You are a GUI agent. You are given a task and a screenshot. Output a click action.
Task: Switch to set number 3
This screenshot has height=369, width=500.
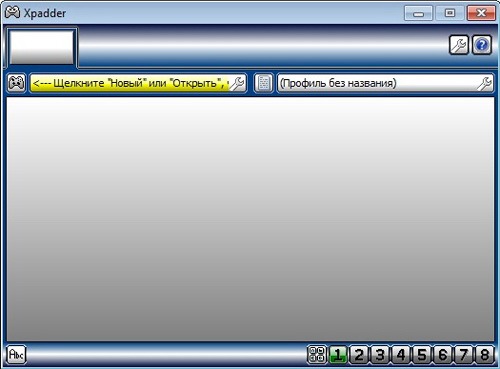pos(380,354)
